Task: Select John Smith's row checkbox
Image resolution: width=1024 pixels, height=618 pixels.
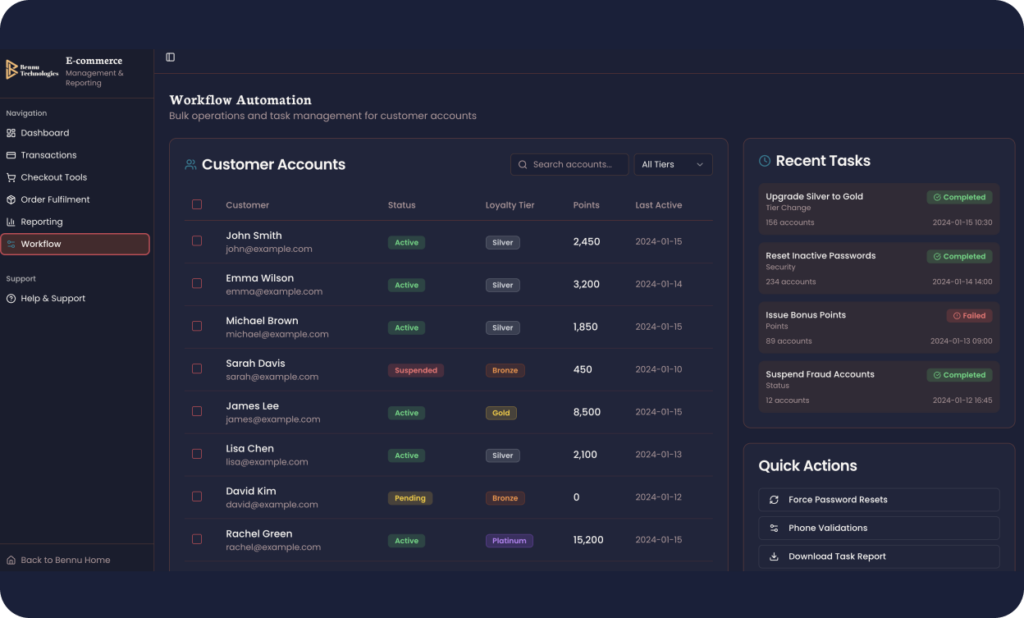Action: tap(197, 241)
